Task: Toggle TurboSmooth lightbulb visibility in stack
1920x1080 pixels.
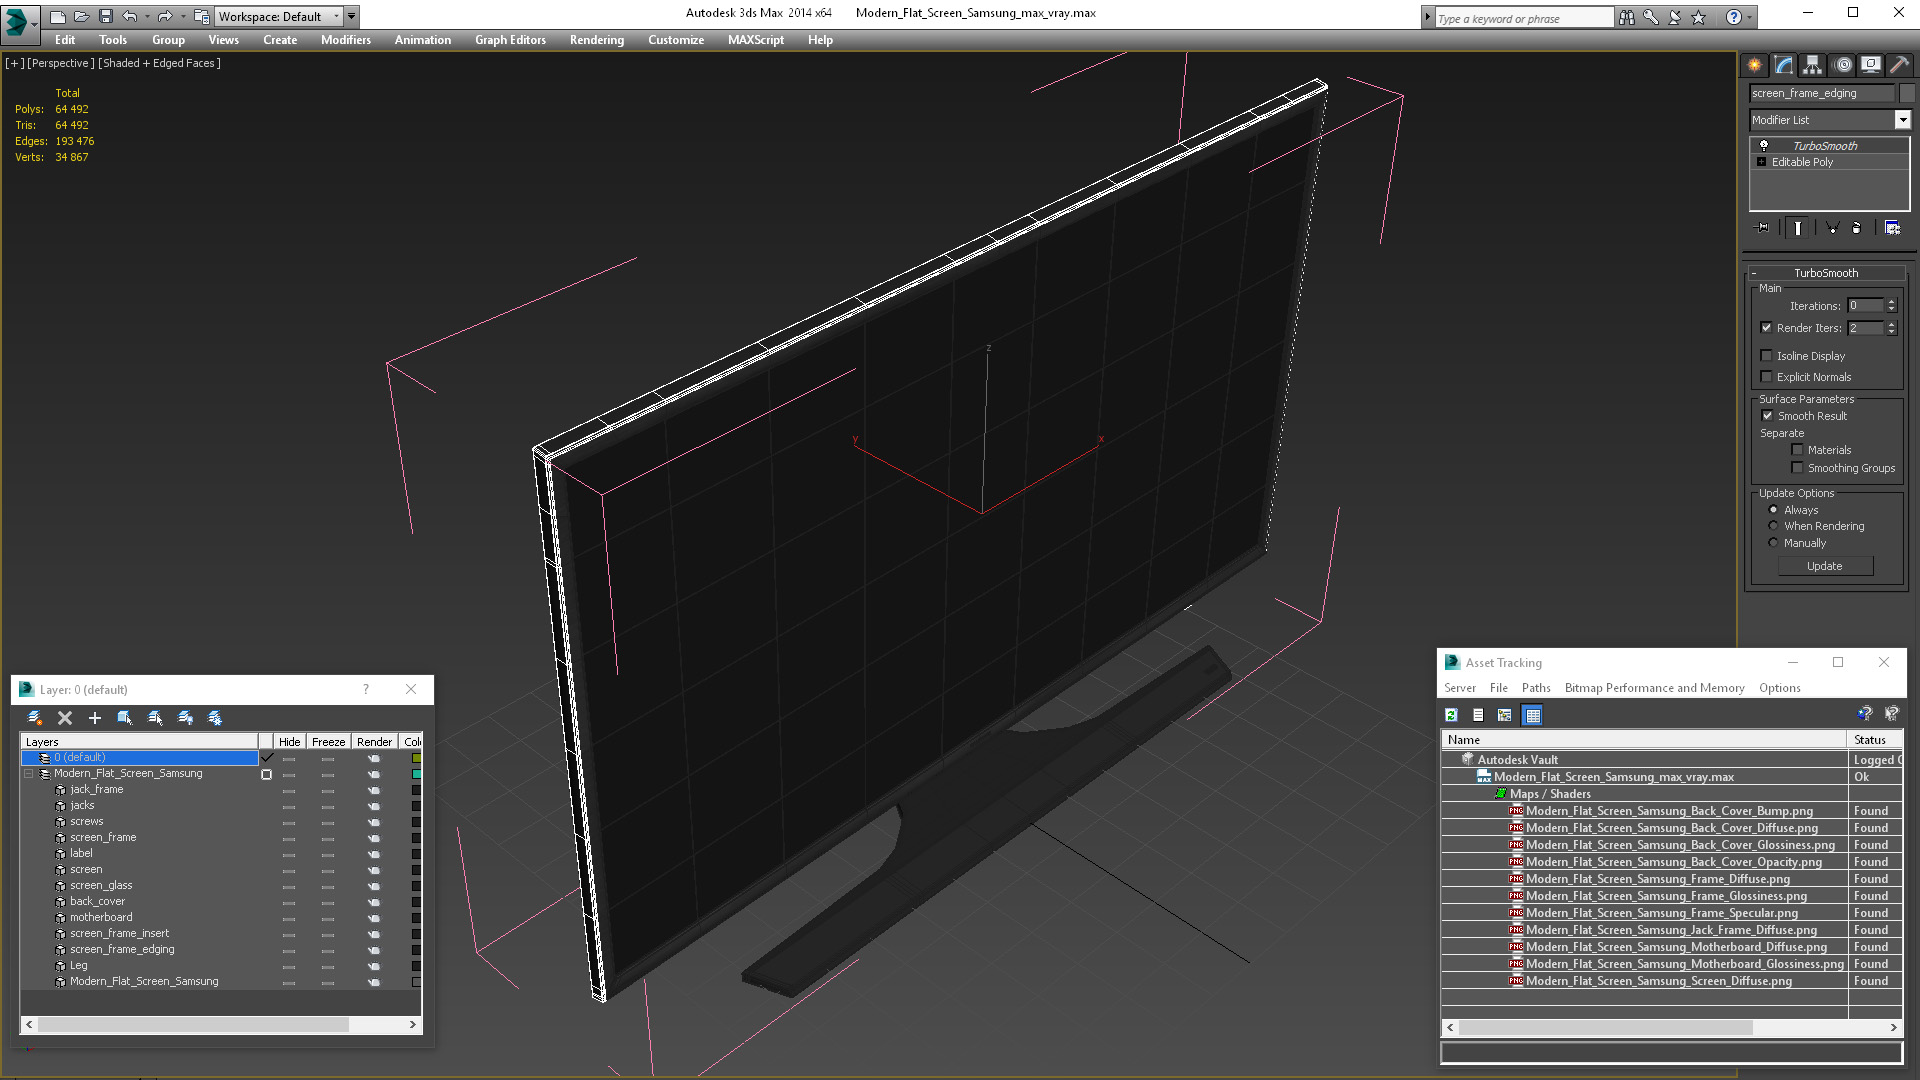Action: click(x=1764, y=146)
